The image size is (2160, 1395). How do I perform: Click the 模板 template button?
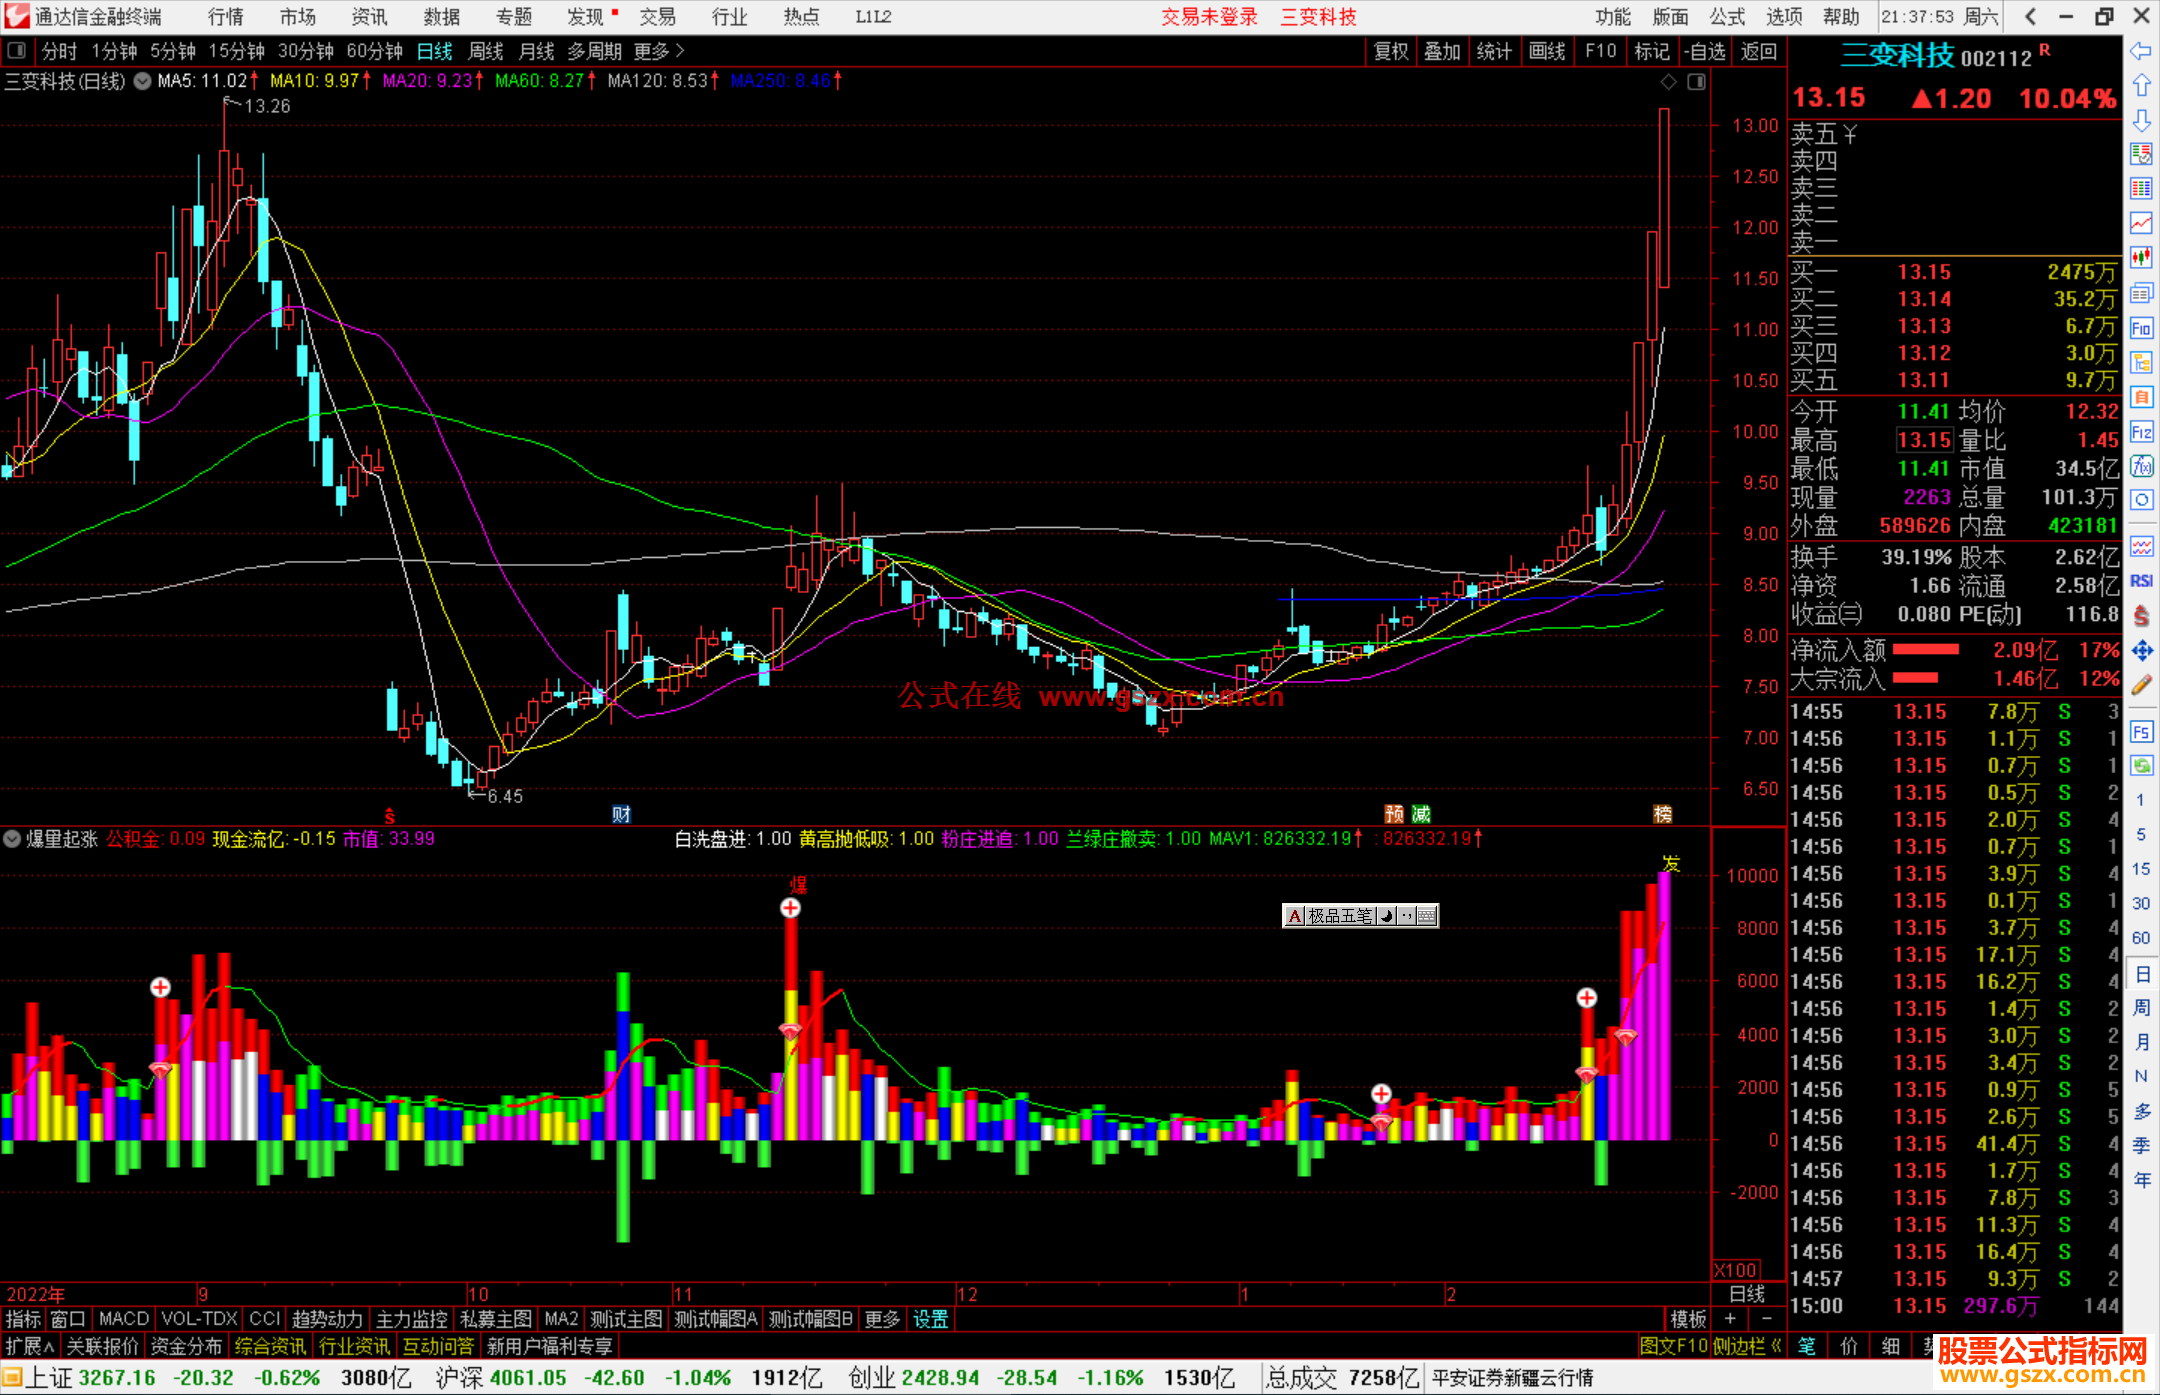[x=1688, y=1319]
